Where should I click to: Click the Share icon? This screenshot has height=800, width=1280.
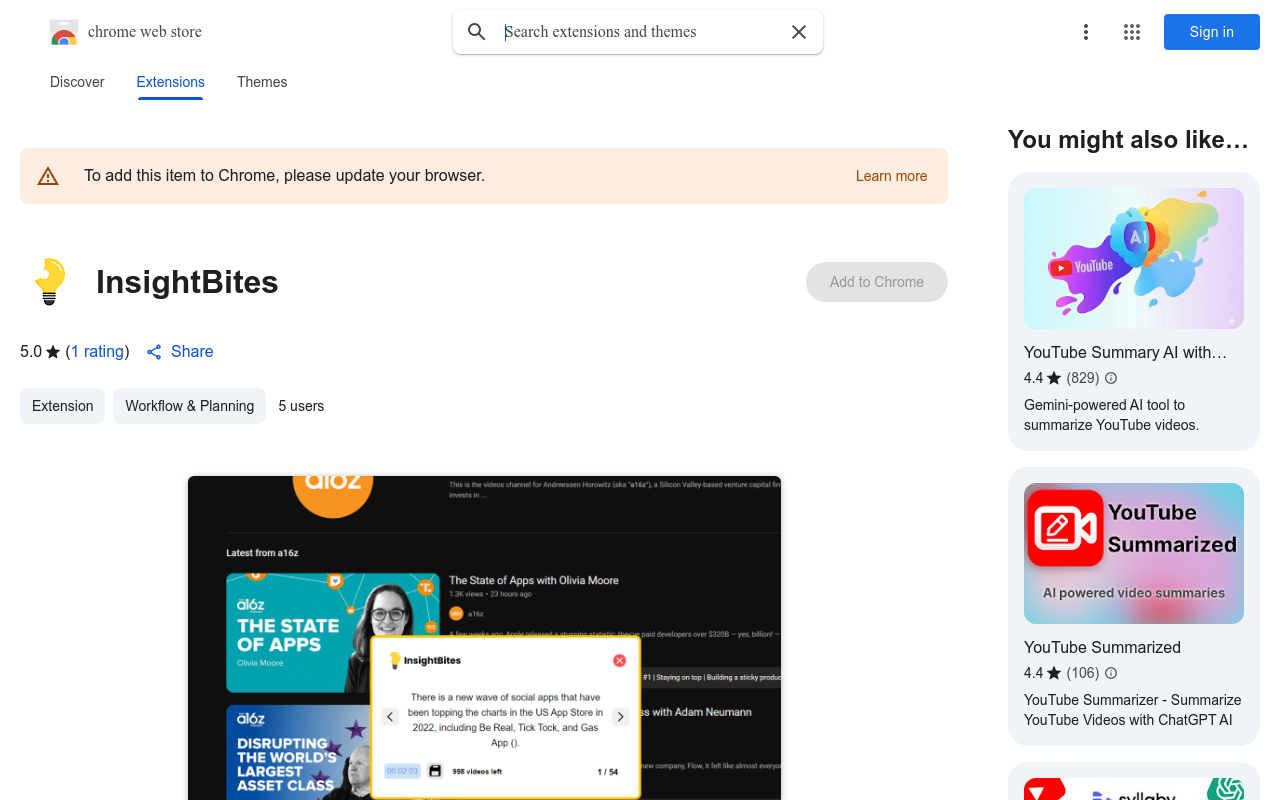[x=154, y=352]
